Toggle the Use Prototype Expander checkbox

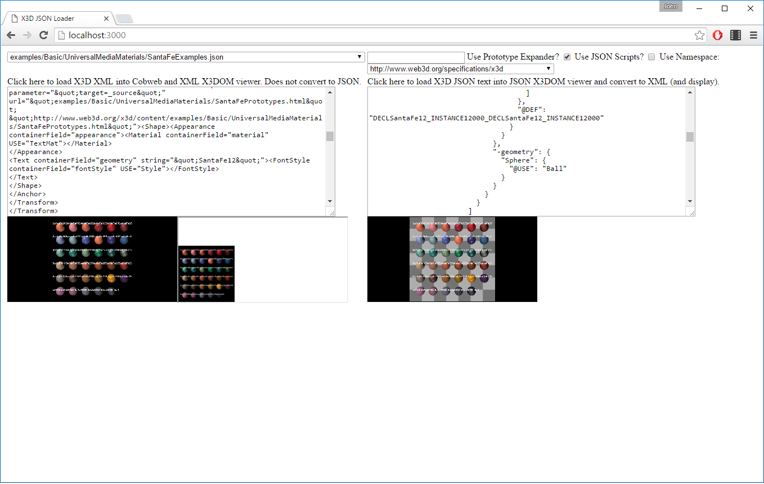click(567, 57)
